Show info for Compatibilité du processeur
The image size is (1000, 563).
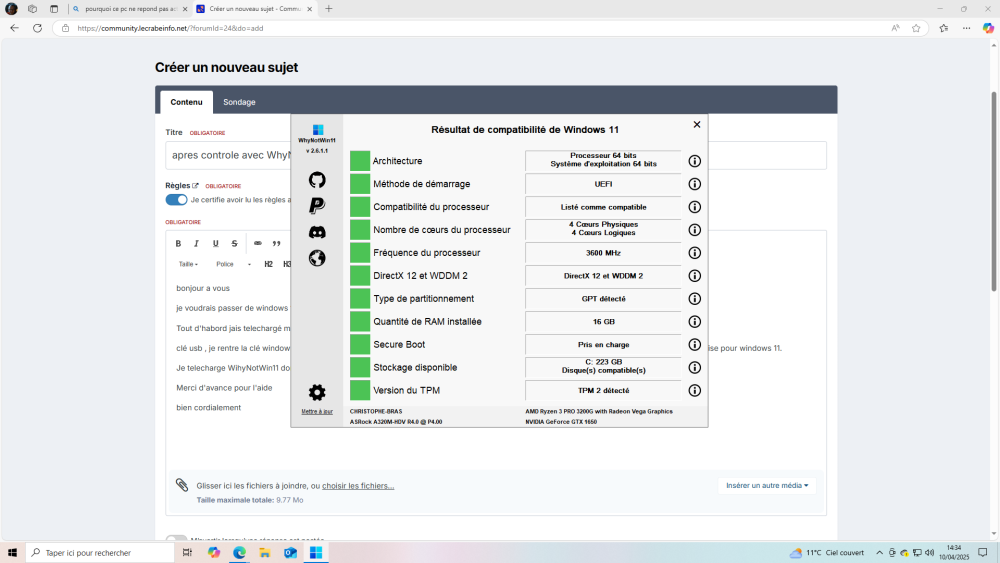pyautogui.click(x=695, y=207)
